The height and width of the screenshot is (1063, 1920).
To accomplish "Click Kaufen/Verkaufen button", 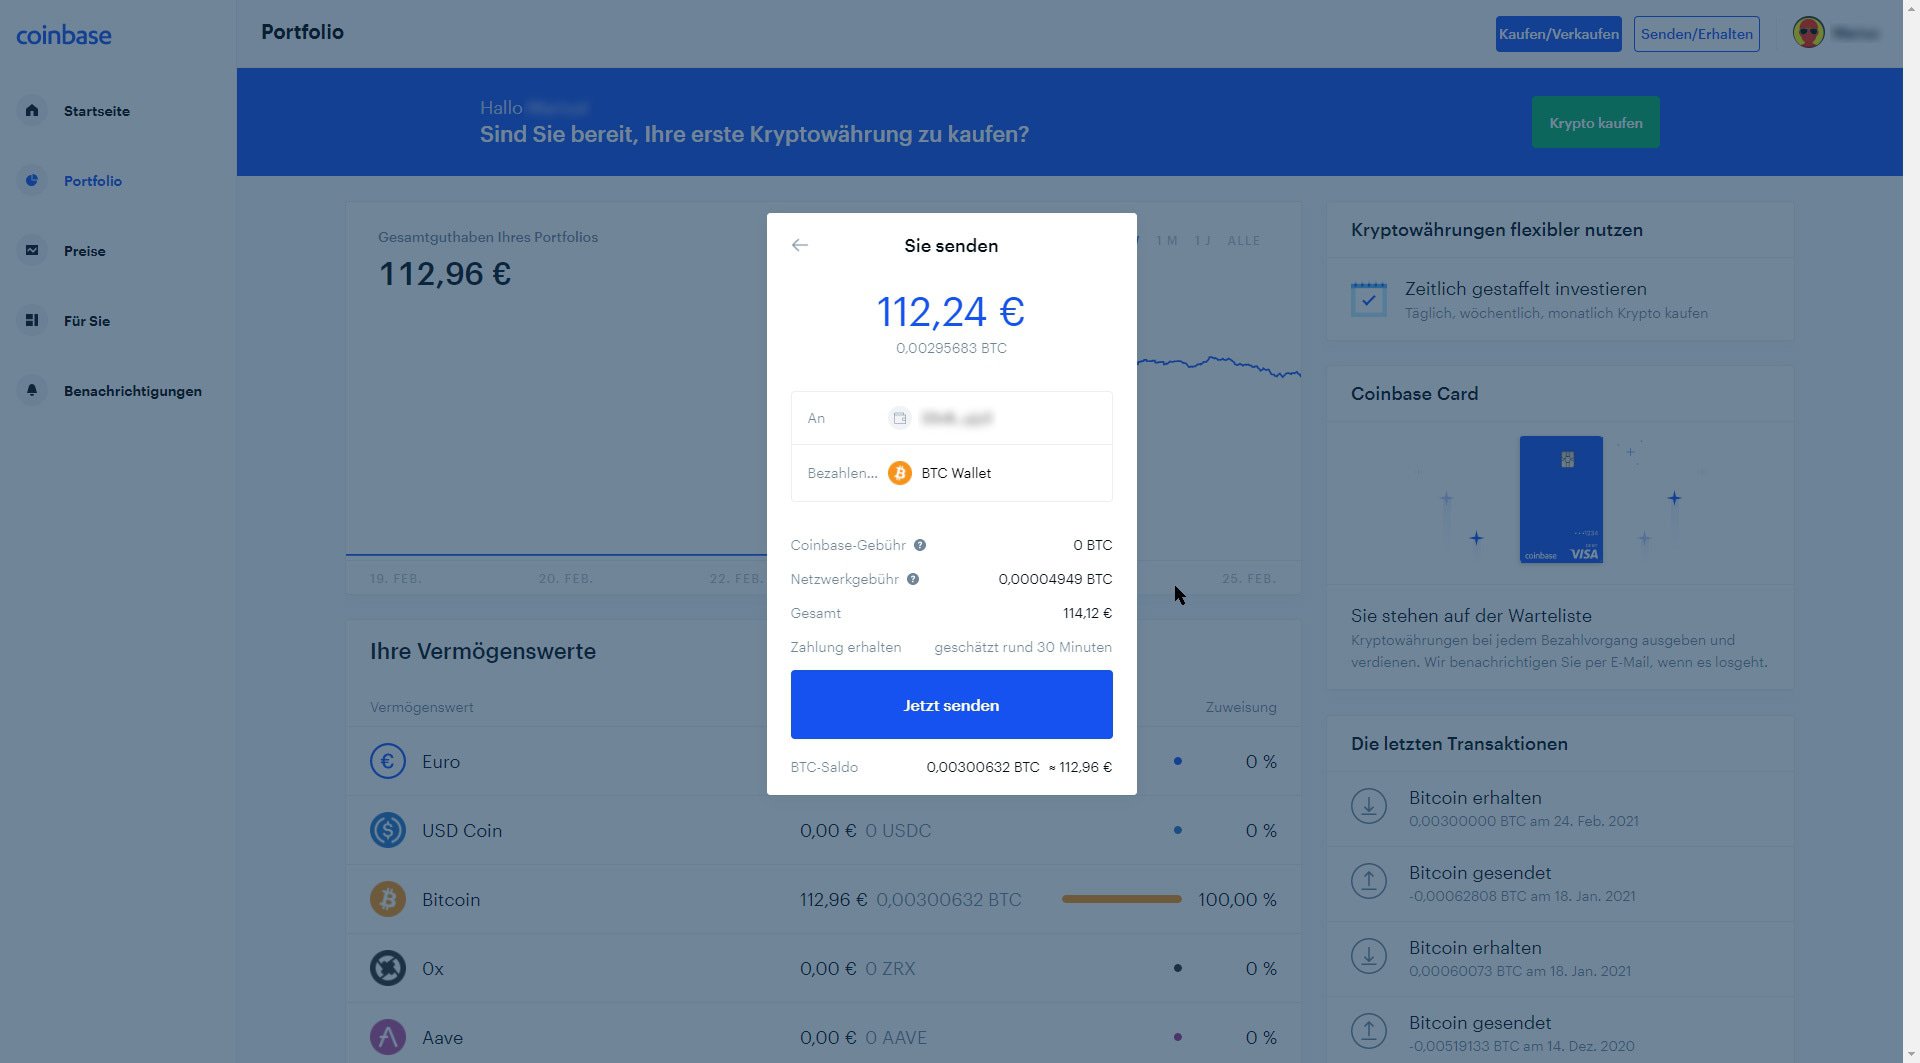I will click(x=1558, y=34).
